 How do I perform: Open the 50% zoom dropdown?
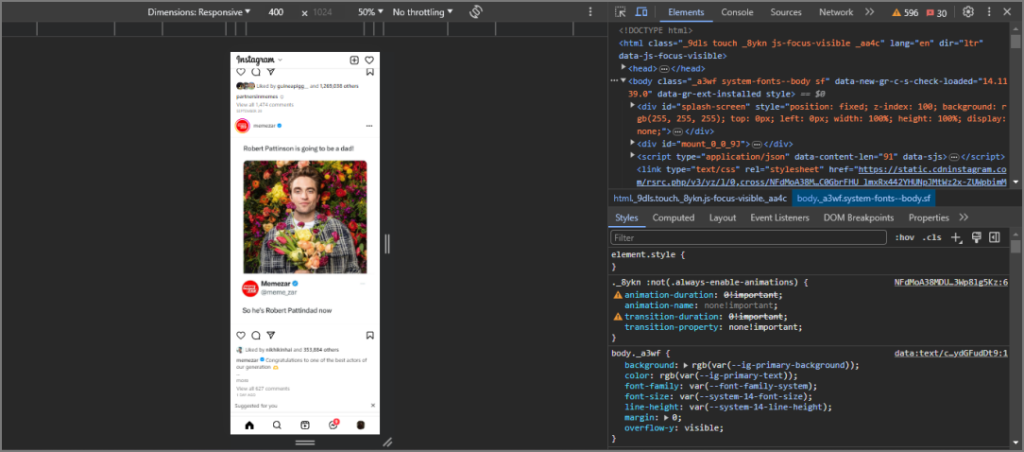(x=370, y=12)
